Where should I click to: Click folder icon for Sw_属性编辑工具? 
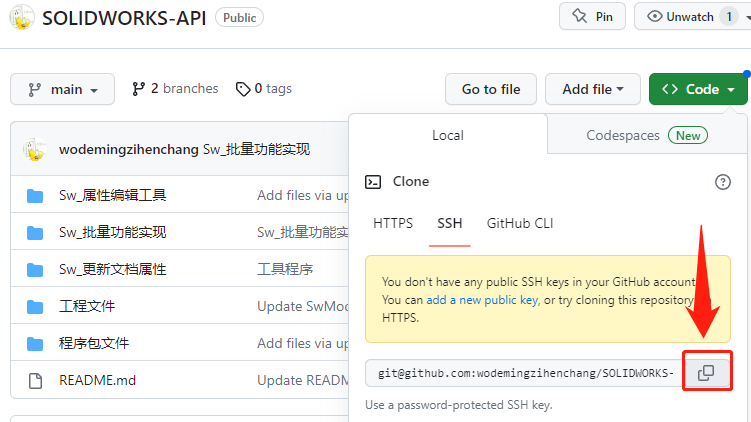(35, 195)
